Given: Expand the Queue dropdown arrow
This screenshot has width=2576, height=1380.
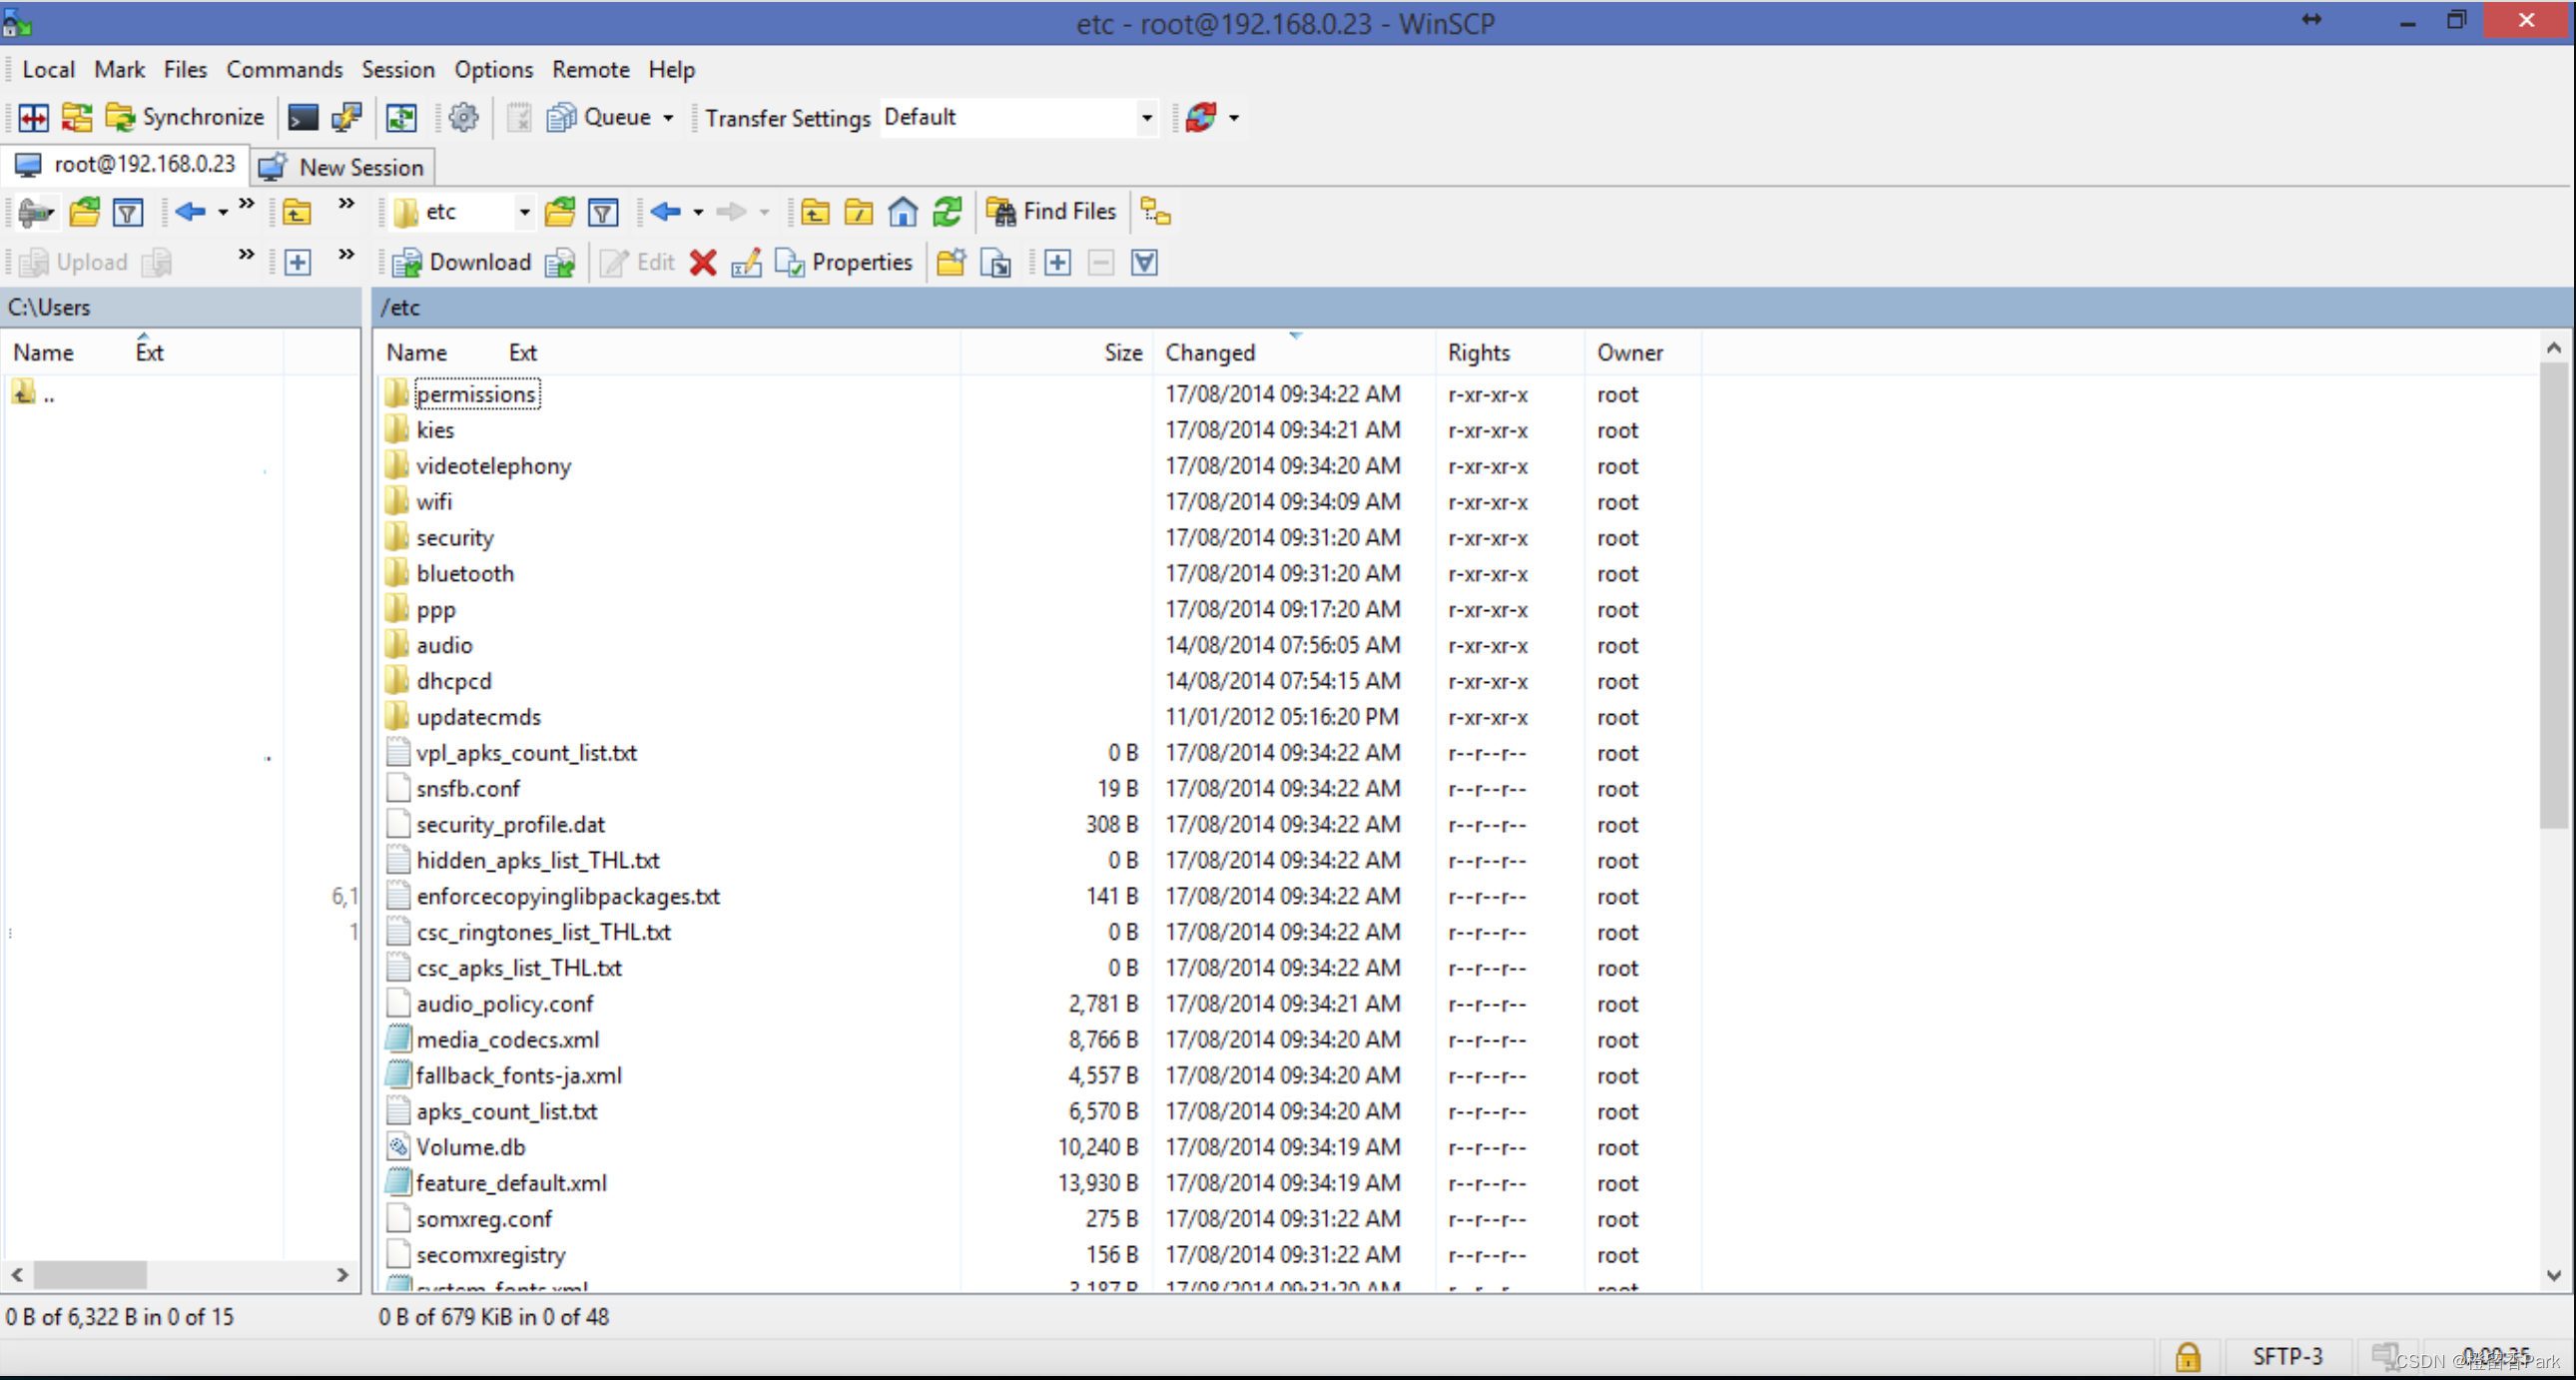Looking at the screenshot, I should tap(668, 118).
